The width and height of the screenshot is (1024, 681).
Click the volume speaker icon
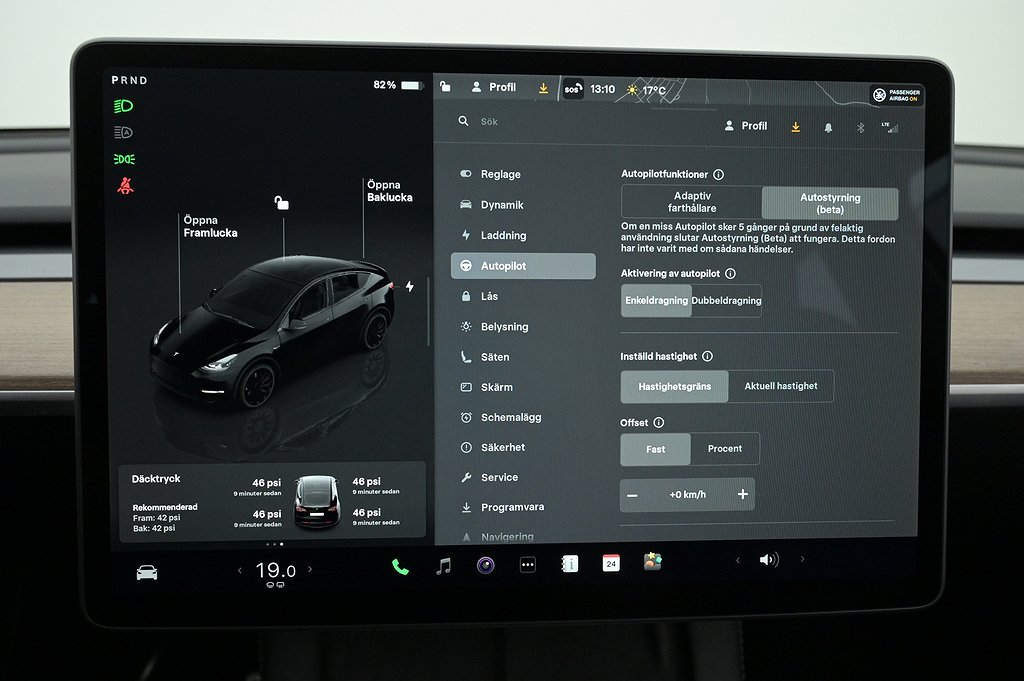click(768, 560)
